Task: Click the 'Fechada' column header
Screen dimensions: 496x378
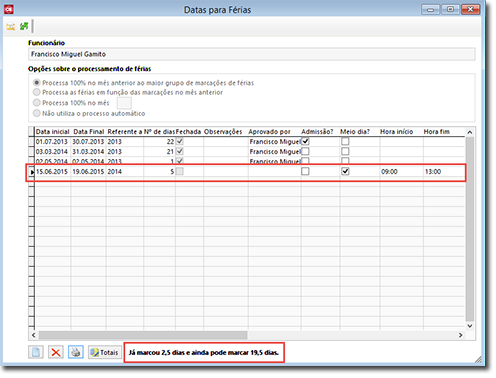Action: click(189, 132)
